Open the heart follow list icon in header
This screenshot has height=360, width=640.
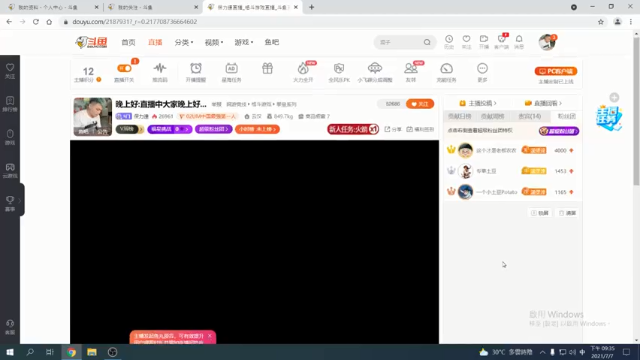tap(466, 39)
